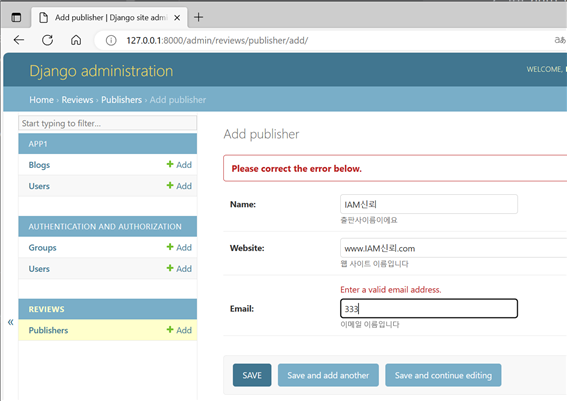Open Publishers in the Reviews sidebar section
Viewport: 569px width, 403px height.
pyautogui.click(x=48, y=330)
